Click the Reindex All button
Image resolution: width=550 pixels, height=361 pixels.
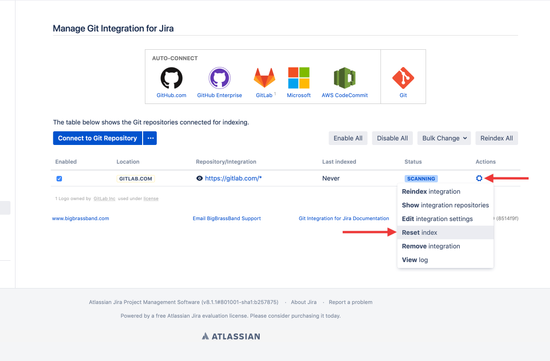click(496, 138)
